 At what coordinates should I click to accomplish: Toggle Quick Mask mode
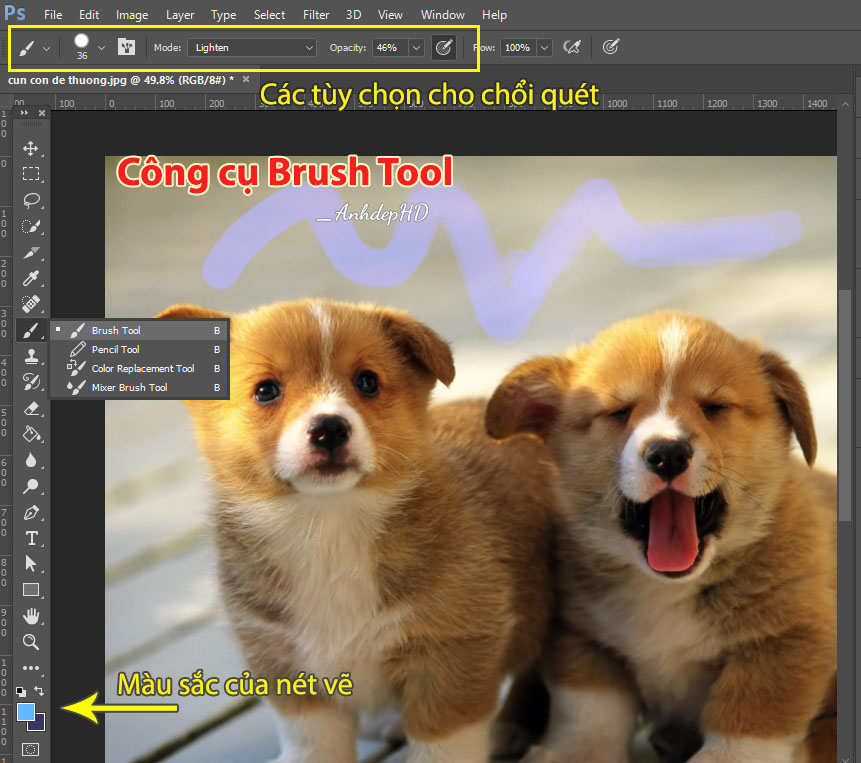(x=31, y=749)
